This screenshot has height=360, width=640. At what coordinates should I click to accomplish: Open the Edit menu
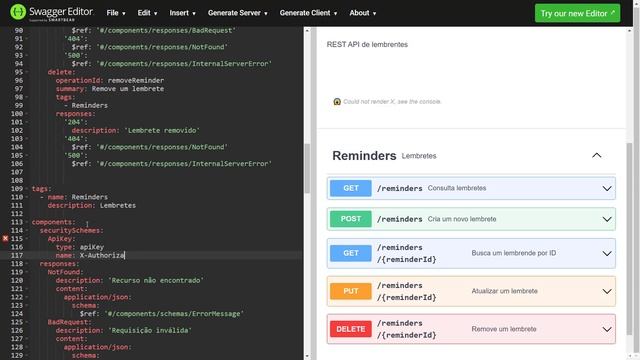click(x=147, y=13)
